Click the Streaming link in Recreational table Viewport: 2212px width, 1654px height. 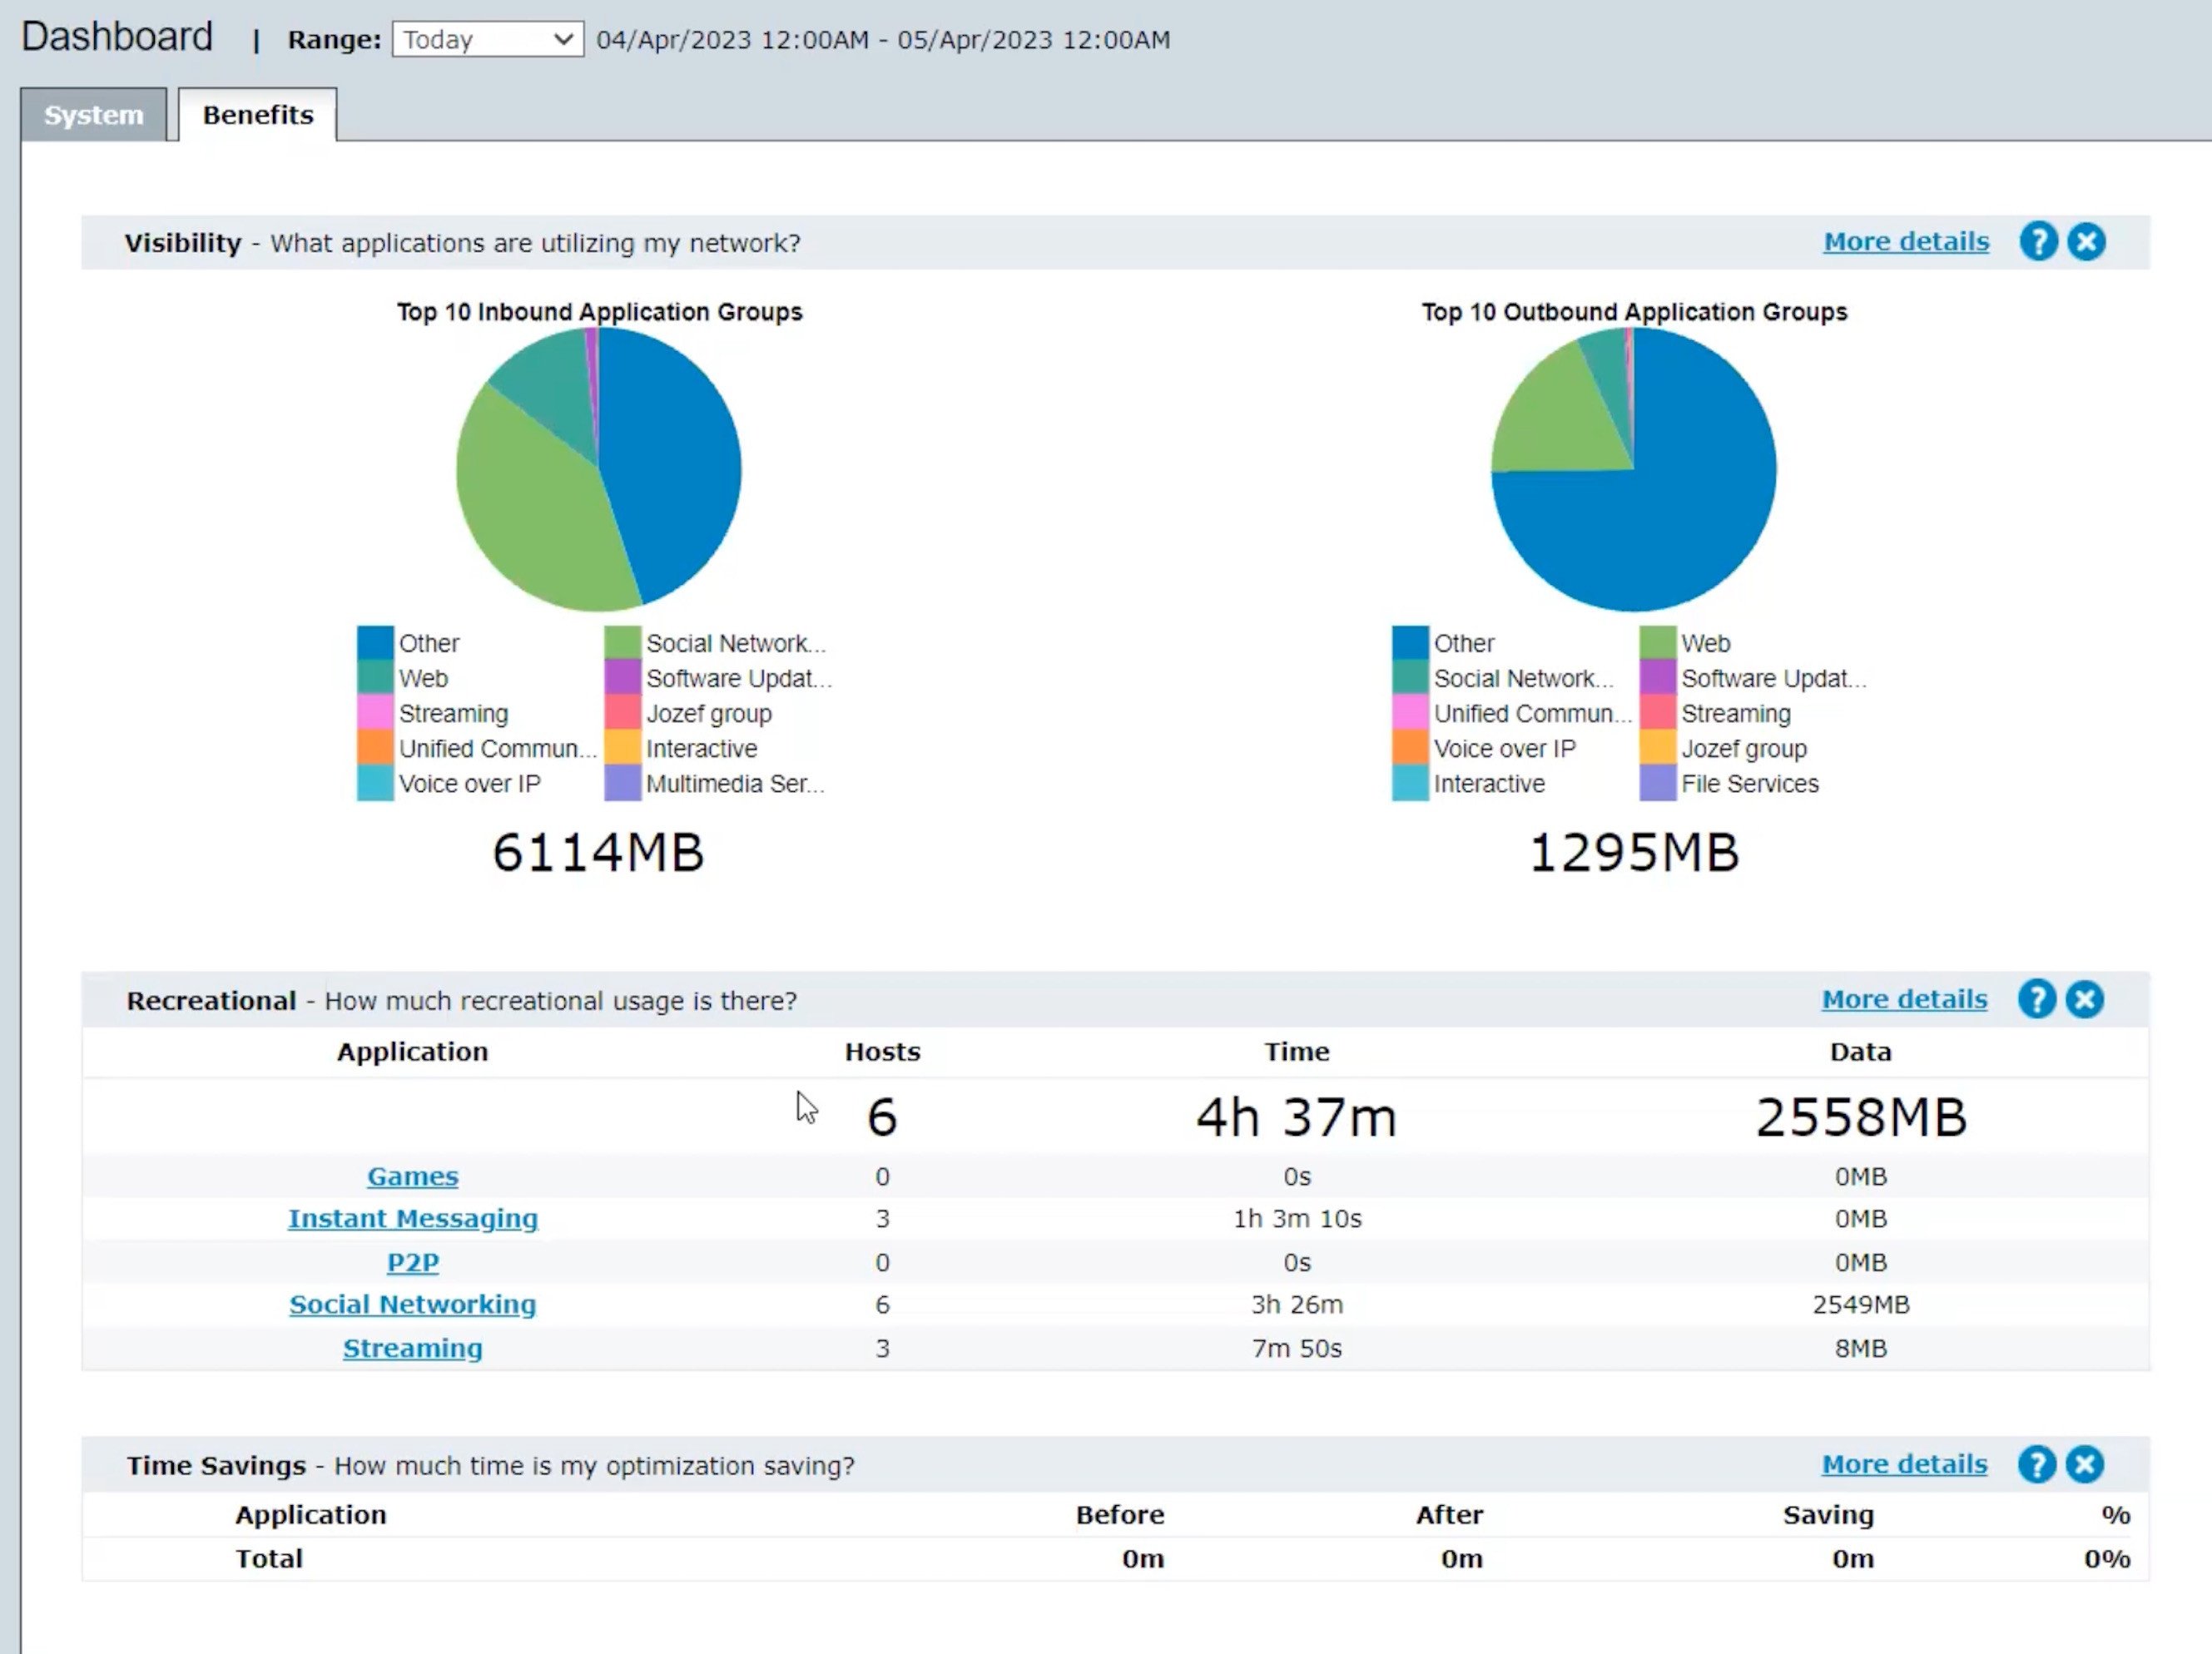[x=412, y=1348]
